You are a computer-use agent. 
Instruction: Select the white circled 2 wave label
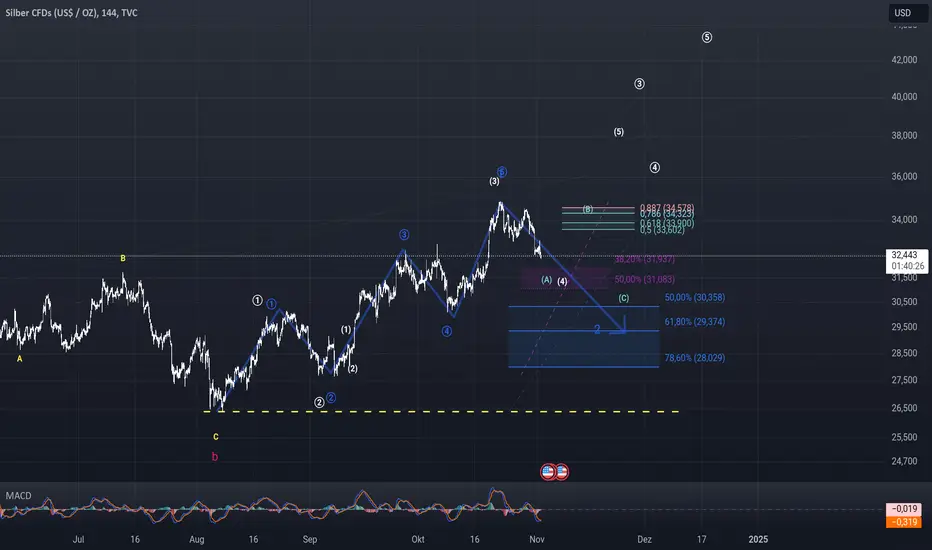click(x=319, y=403)
